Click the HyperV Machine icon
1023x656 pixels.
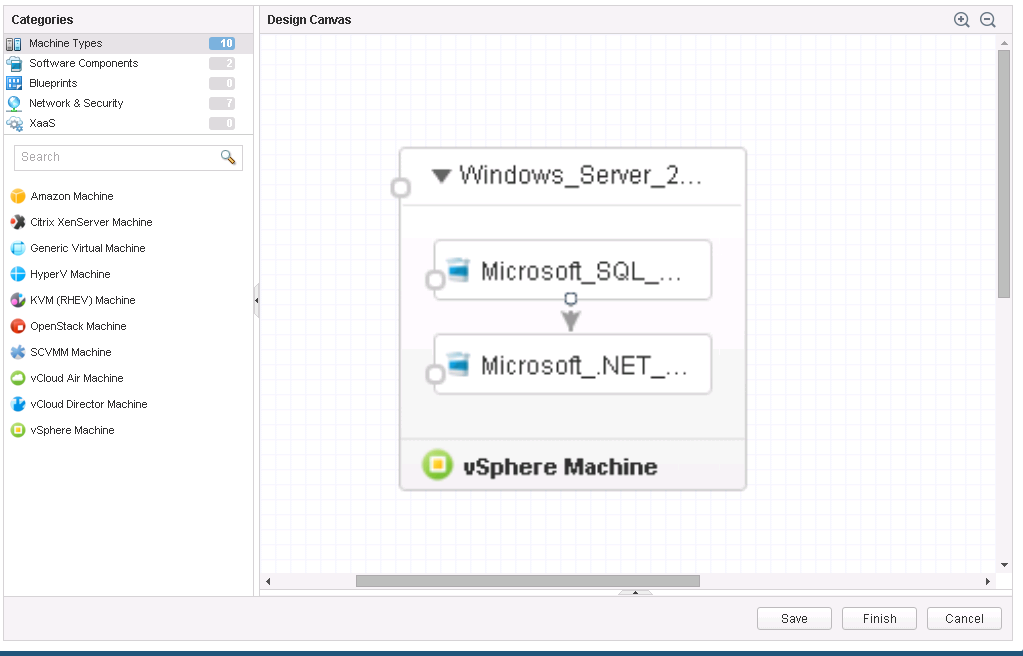click(18, 274)
